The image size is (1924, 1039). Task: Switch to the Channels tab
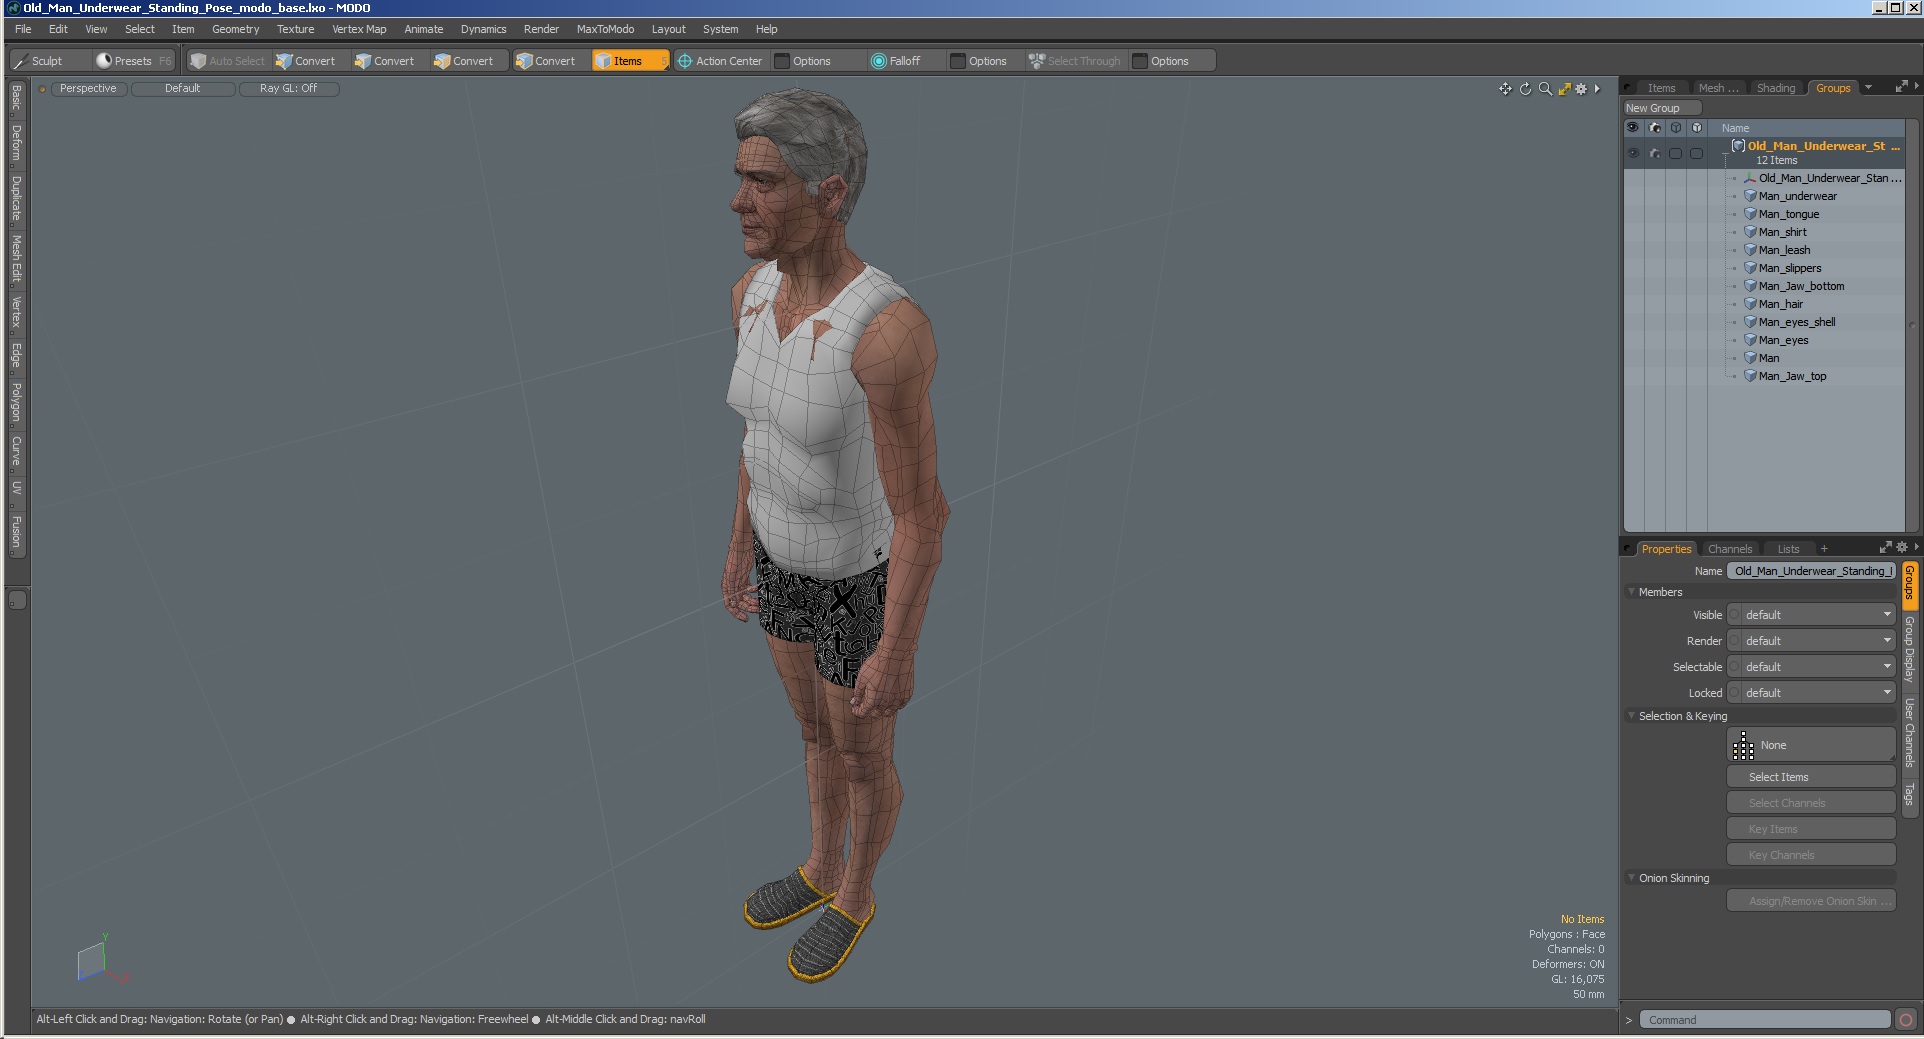(1730, 549)
